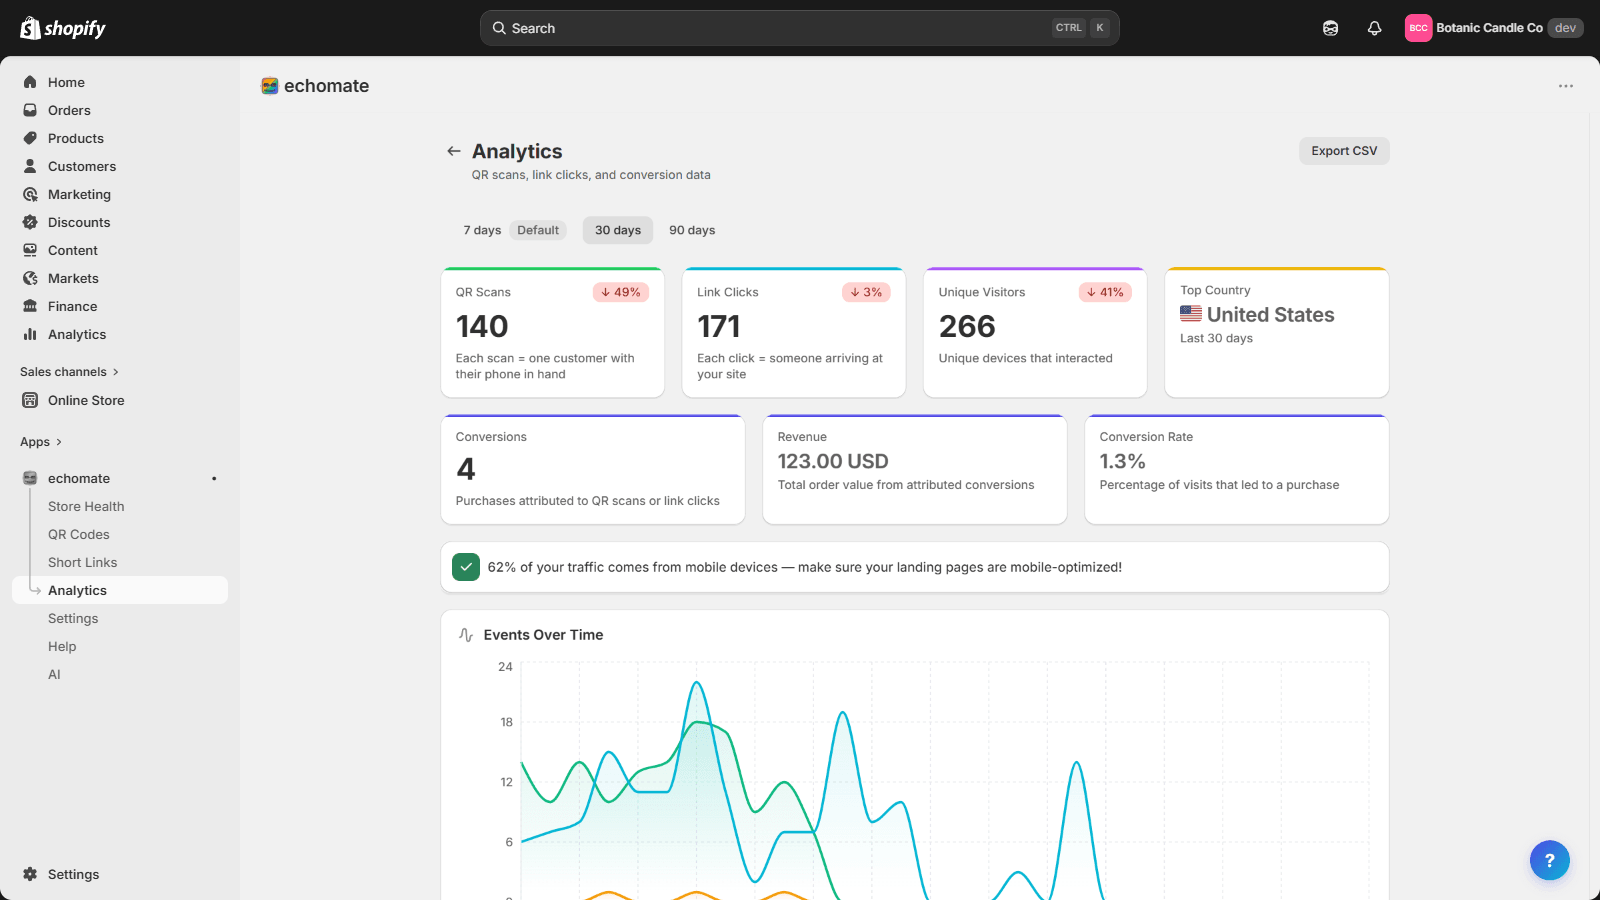This screenshot has height=900, width=1600.
Task: Open the three-dot more actions menu
Action: coord(1566,86)
